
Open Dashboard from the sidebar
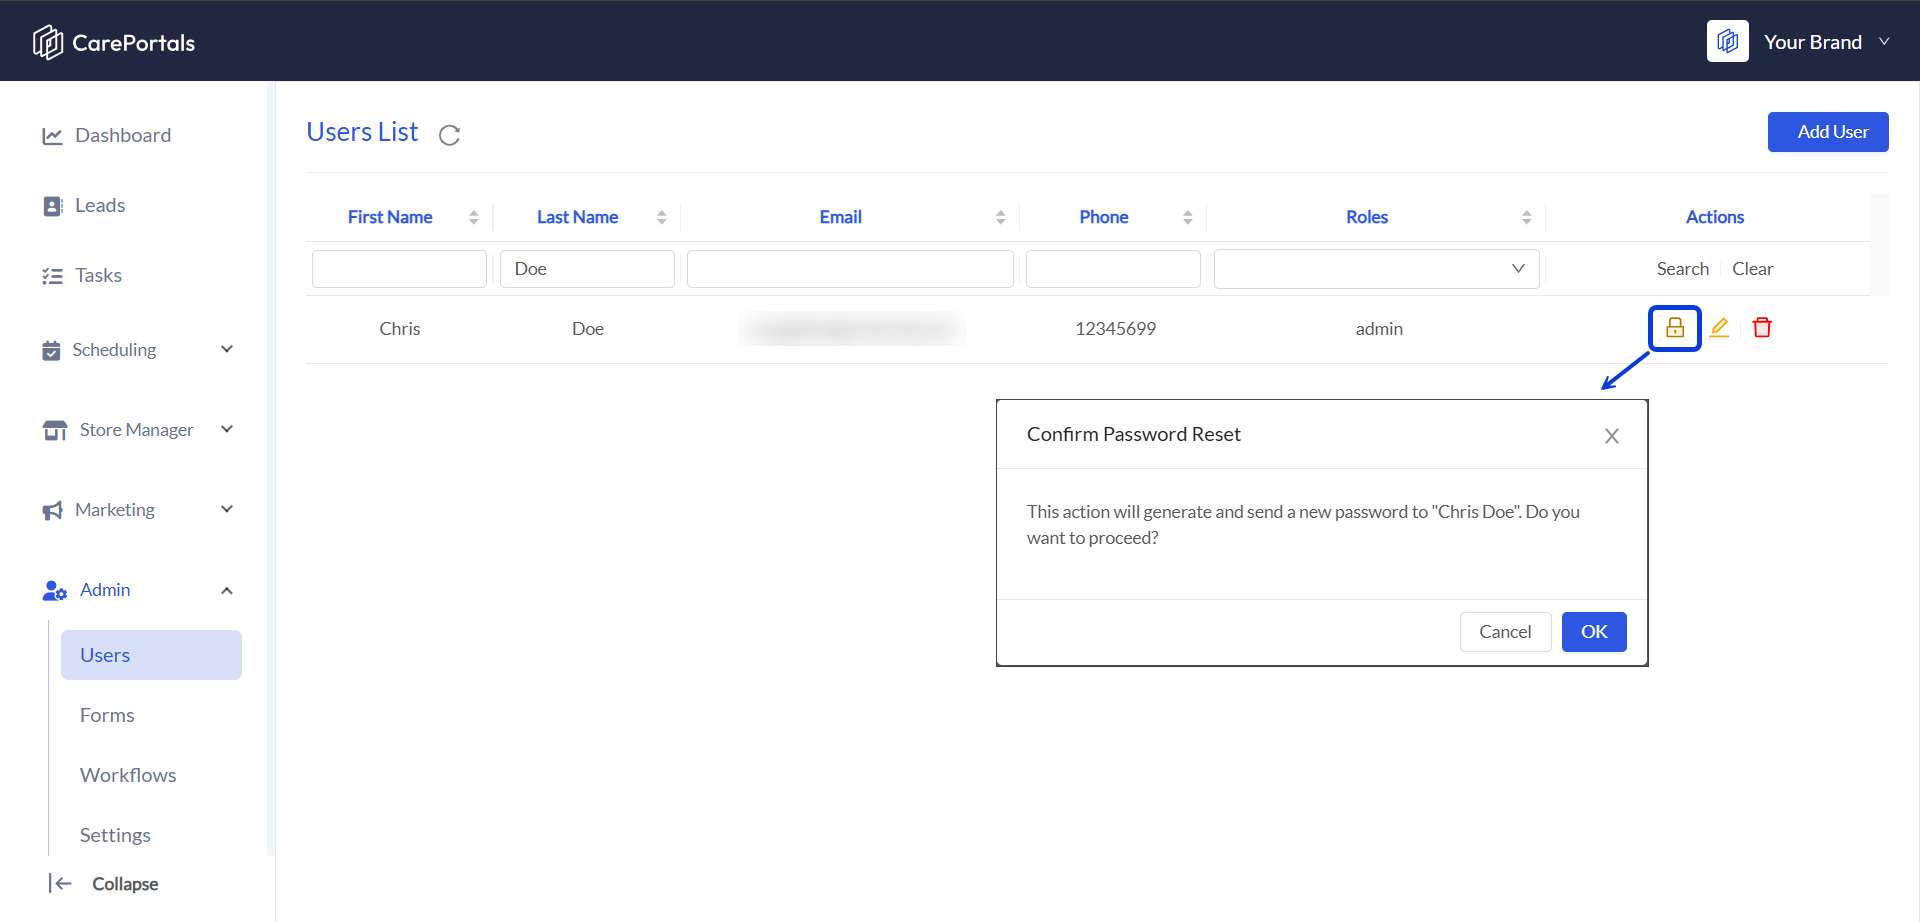pyautogui.click(x=122, y=135)
